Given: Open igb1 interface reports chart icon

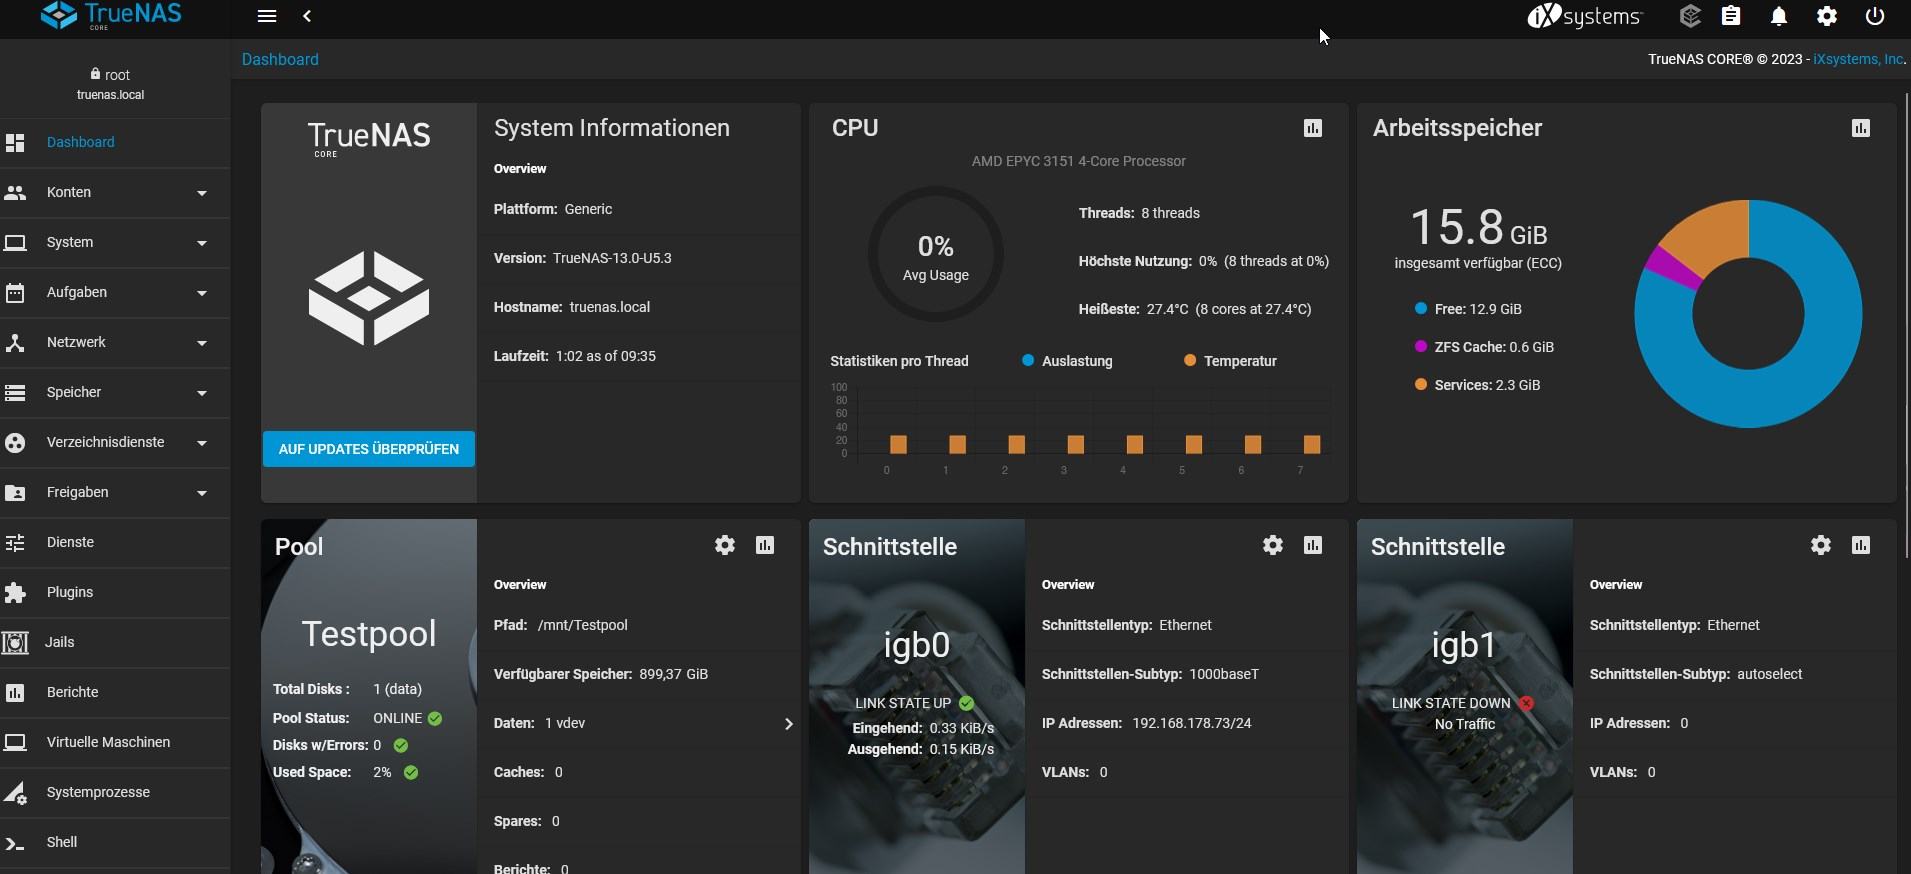Looking at the screenshot, I should tap(1861, 545).
